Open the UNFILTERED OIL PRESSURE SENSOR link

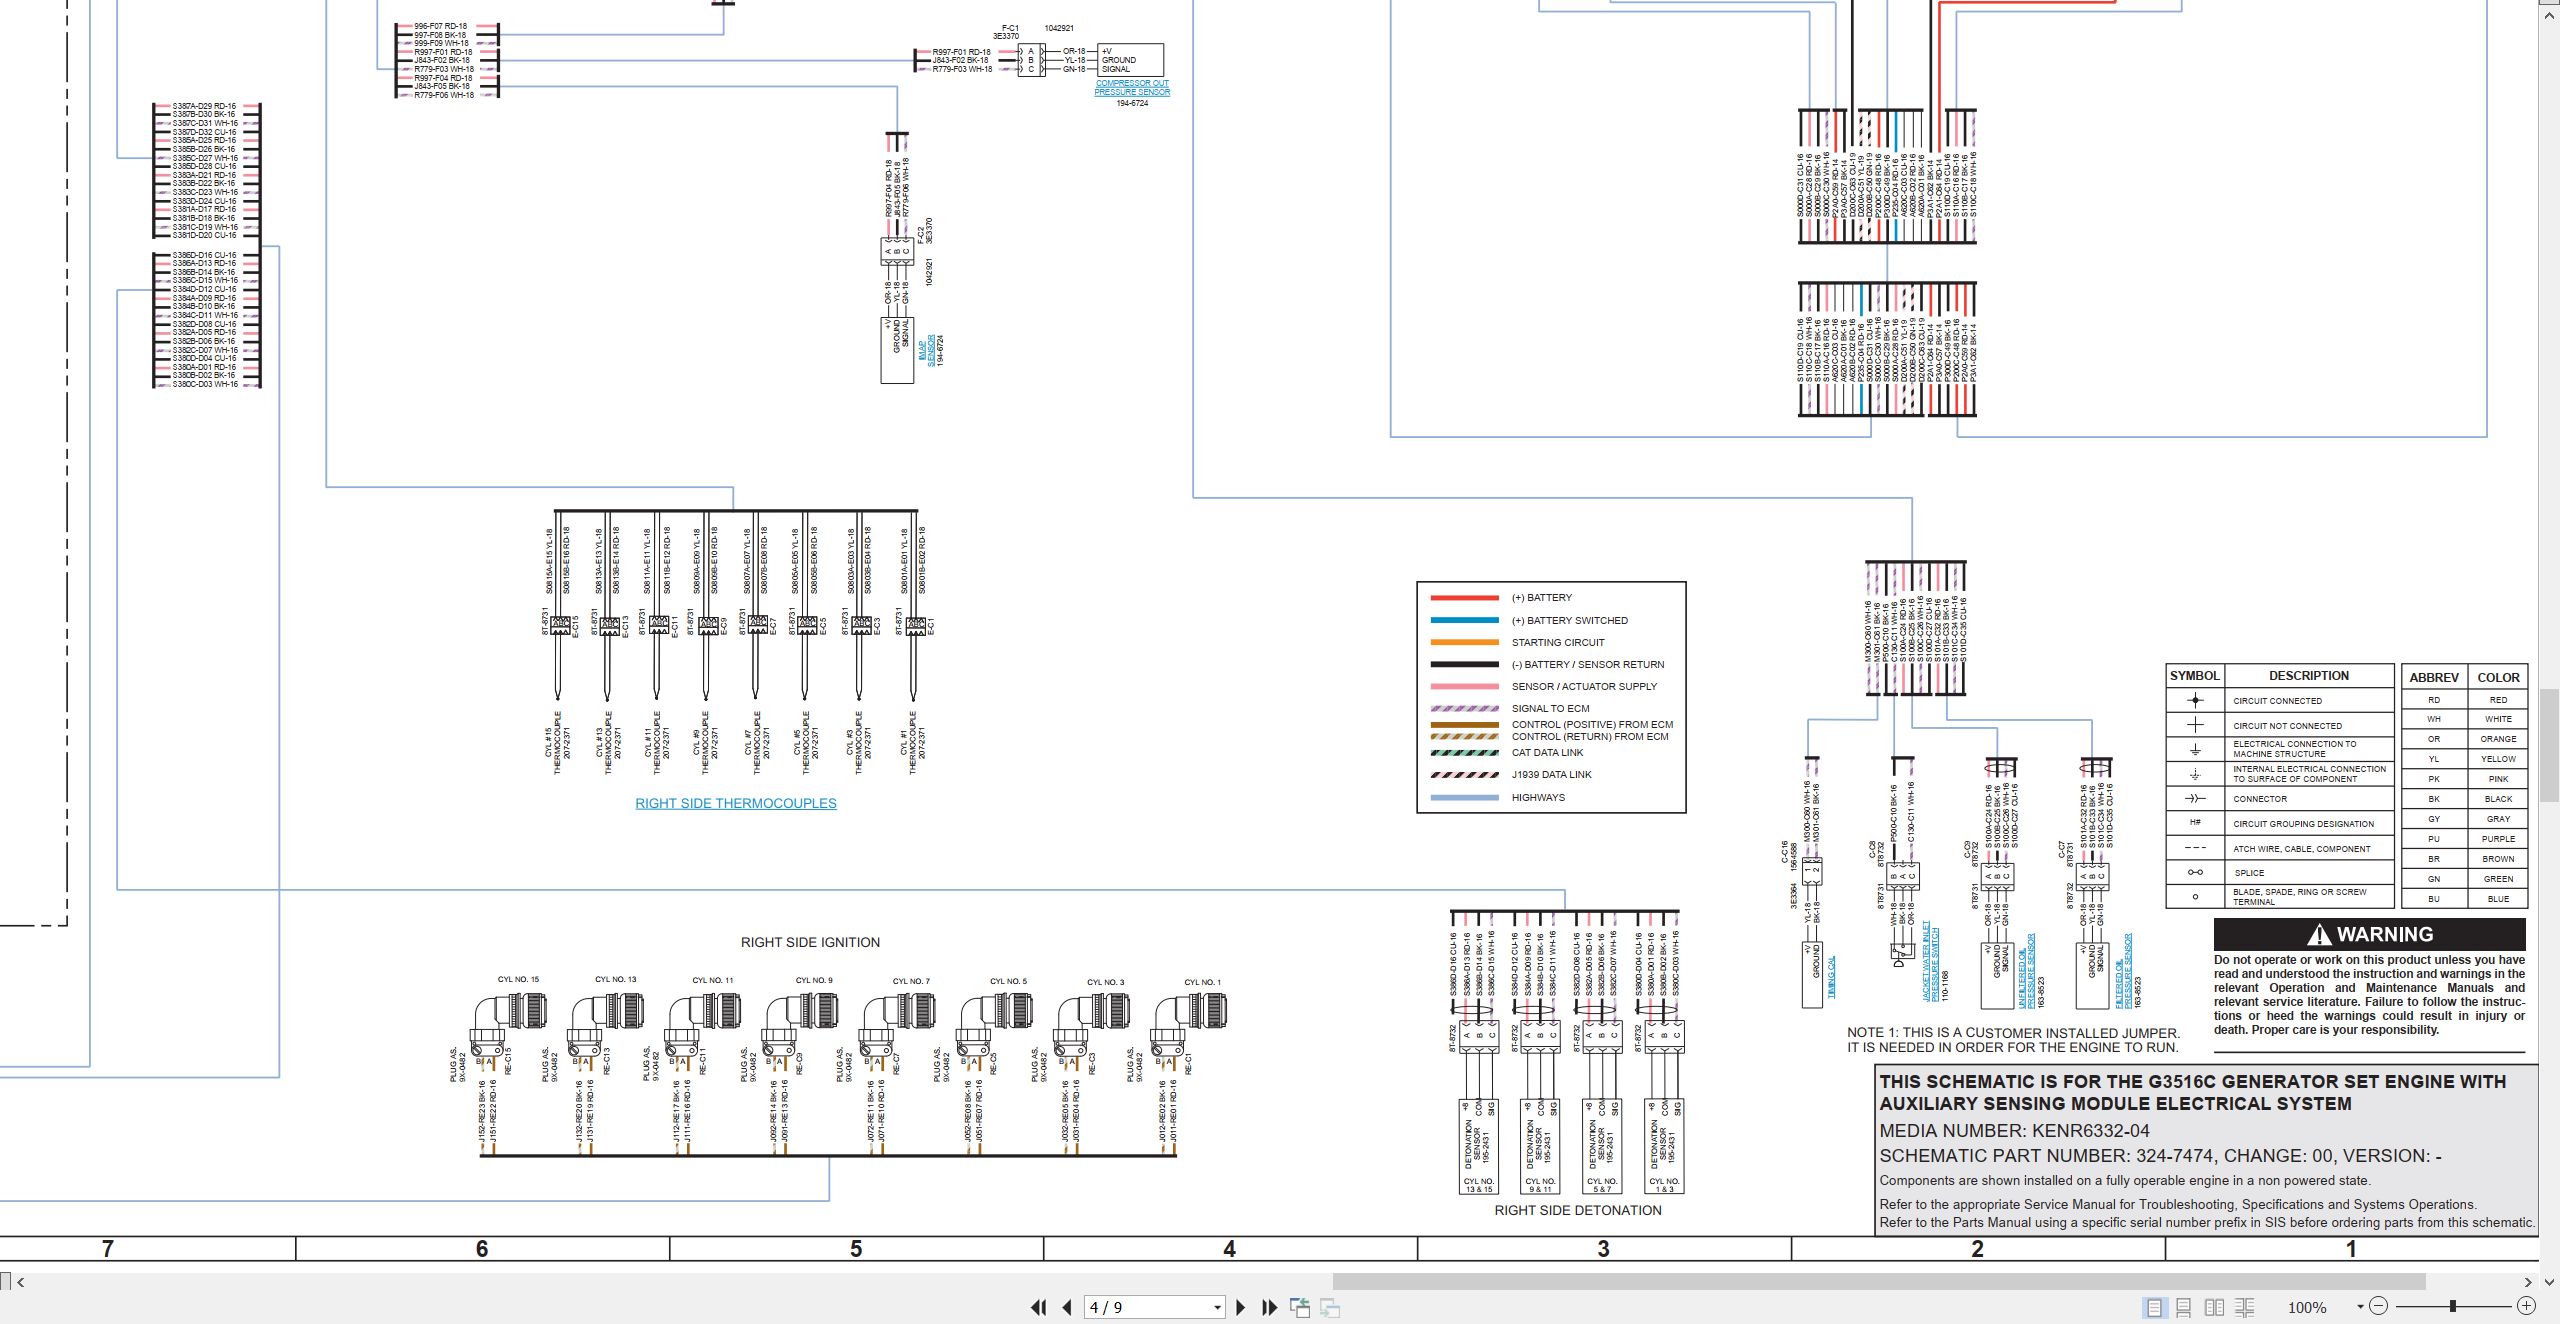click(2026, 972)
